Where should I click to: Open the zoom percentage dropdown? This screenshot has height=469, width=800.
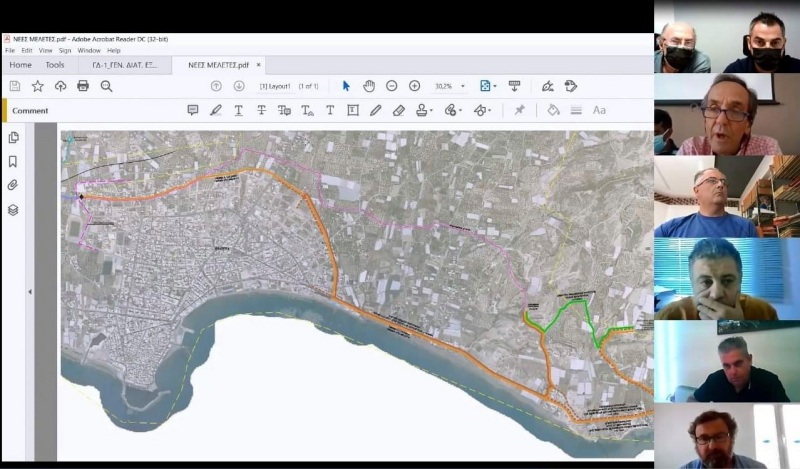pos(463,86)
